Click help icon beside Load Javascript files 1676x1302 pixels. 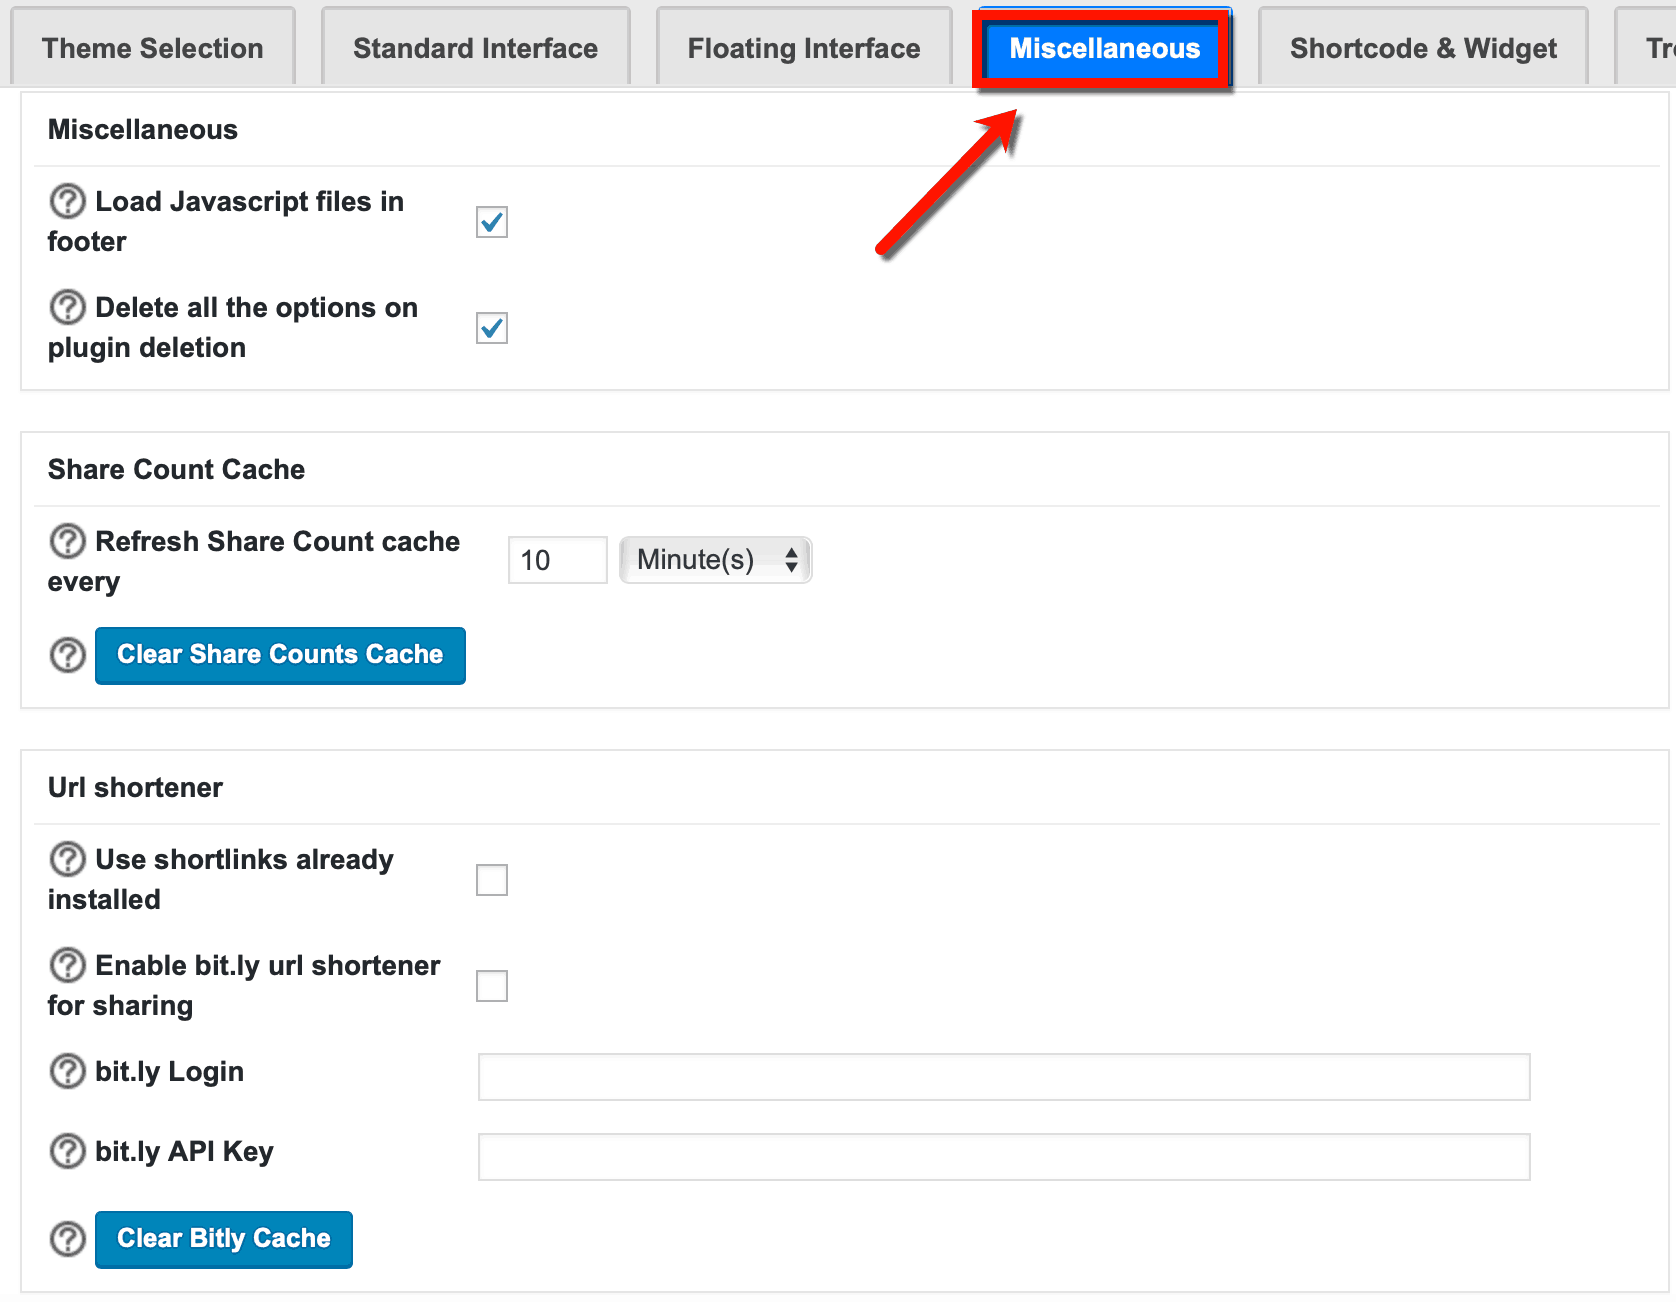point(67,201)
